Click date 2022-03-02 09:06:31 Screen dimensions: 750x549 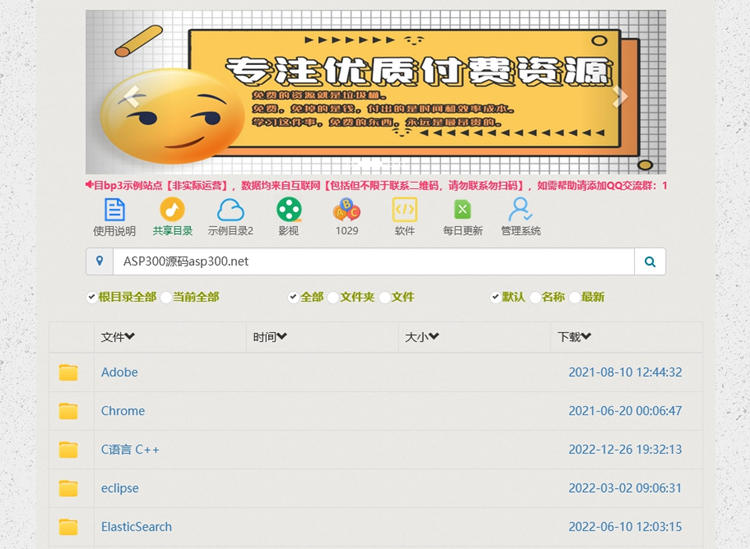pyautogui.click(x=625, y=488)
